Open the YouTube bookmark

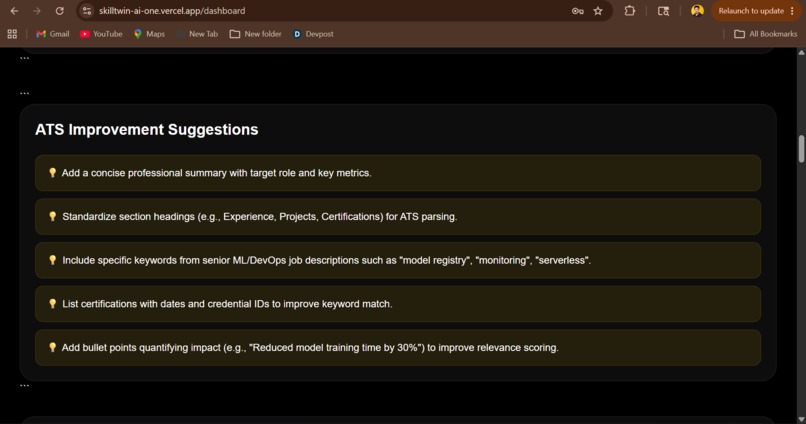click(x=101, y=34)
